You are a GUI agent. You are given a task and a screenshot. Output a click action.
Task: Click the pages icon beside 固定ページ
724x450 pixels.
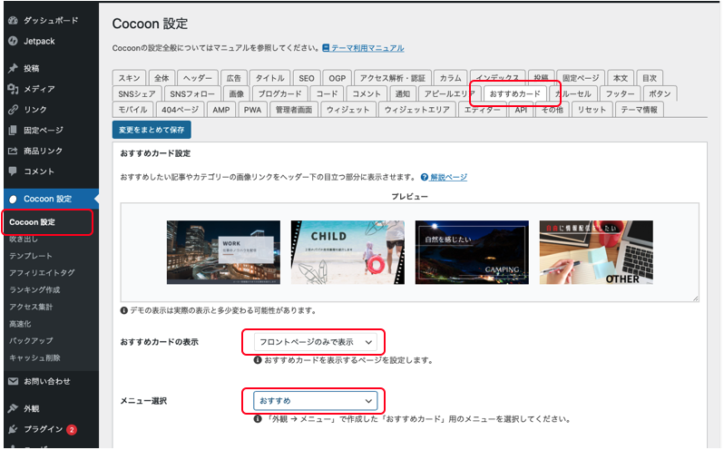point(13,130)
